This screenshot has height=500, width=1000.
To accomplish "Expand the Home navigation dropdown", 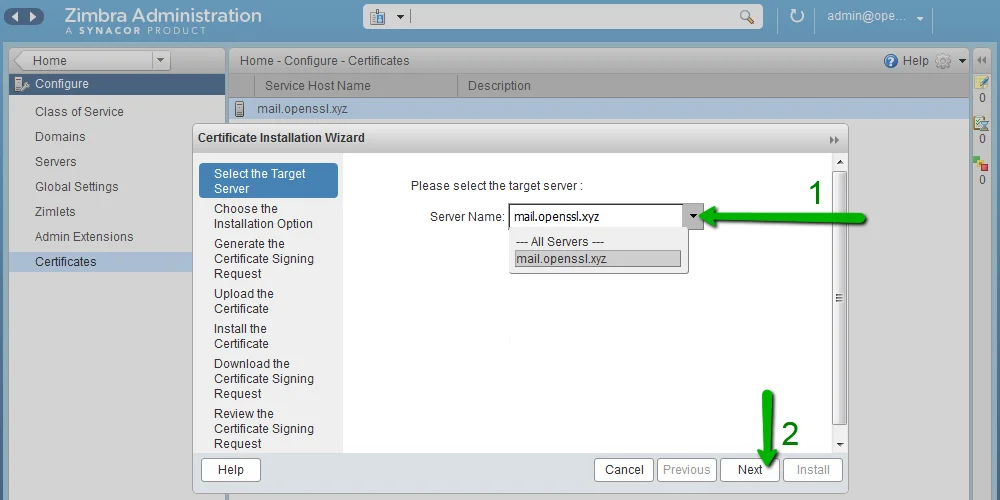I will tap(161, 61).
